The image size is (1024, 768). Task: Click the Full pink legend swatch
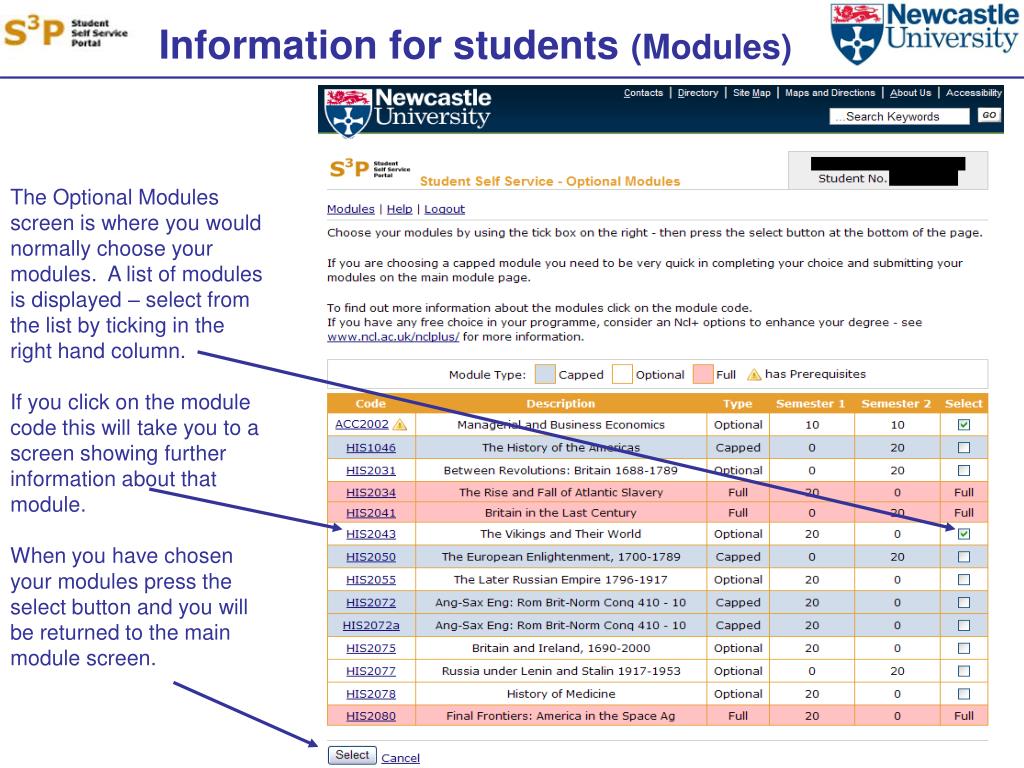click(x=703, y=374)
